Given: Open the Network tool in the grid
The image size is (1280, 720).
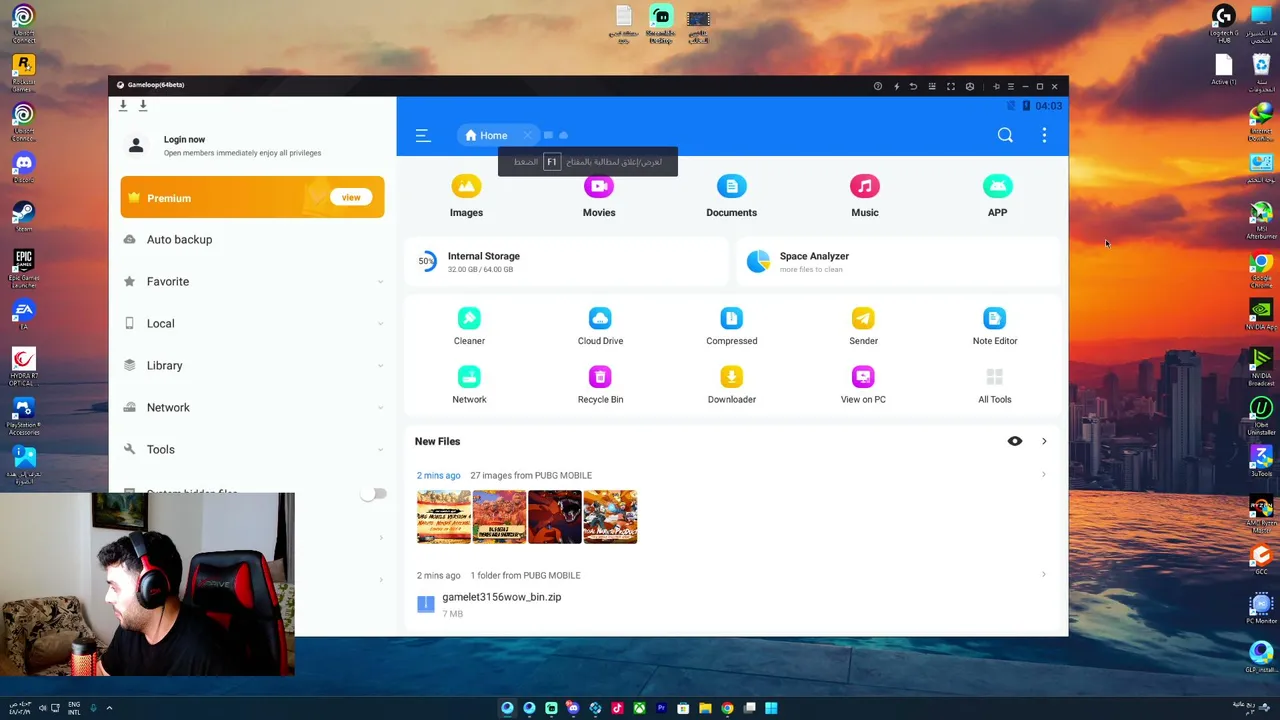Looking at the screenshot, I should 469,385.
